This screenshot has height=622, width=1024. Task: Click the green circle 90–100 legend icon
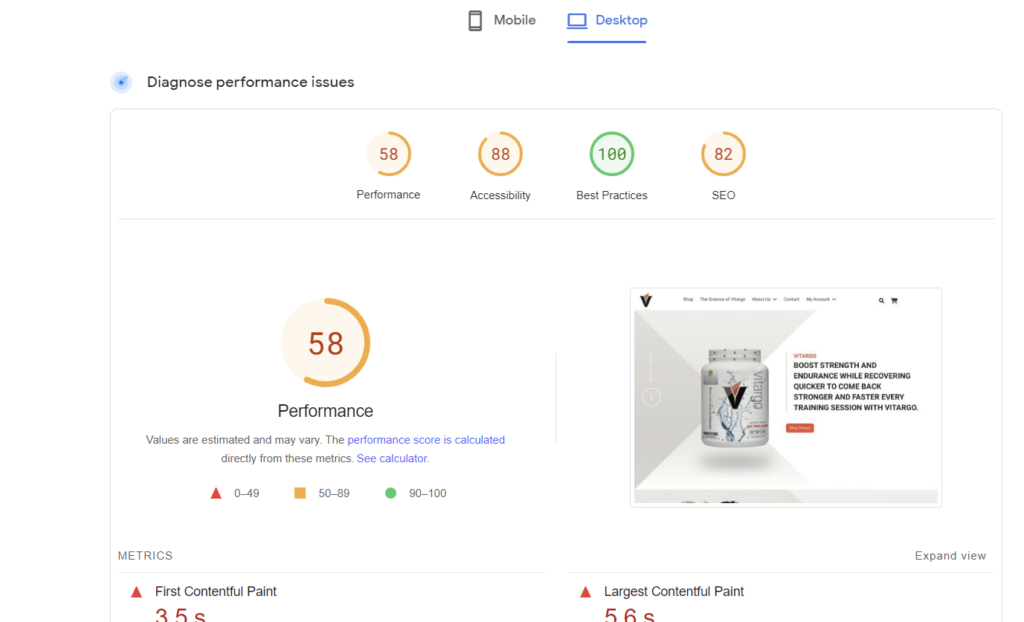pyautogui.click(x=390, y=493)
